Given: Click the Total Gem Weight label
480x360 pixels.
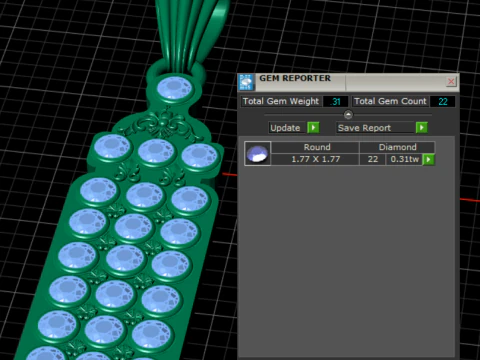Looking at the screenshot, I should pos(281,101).
